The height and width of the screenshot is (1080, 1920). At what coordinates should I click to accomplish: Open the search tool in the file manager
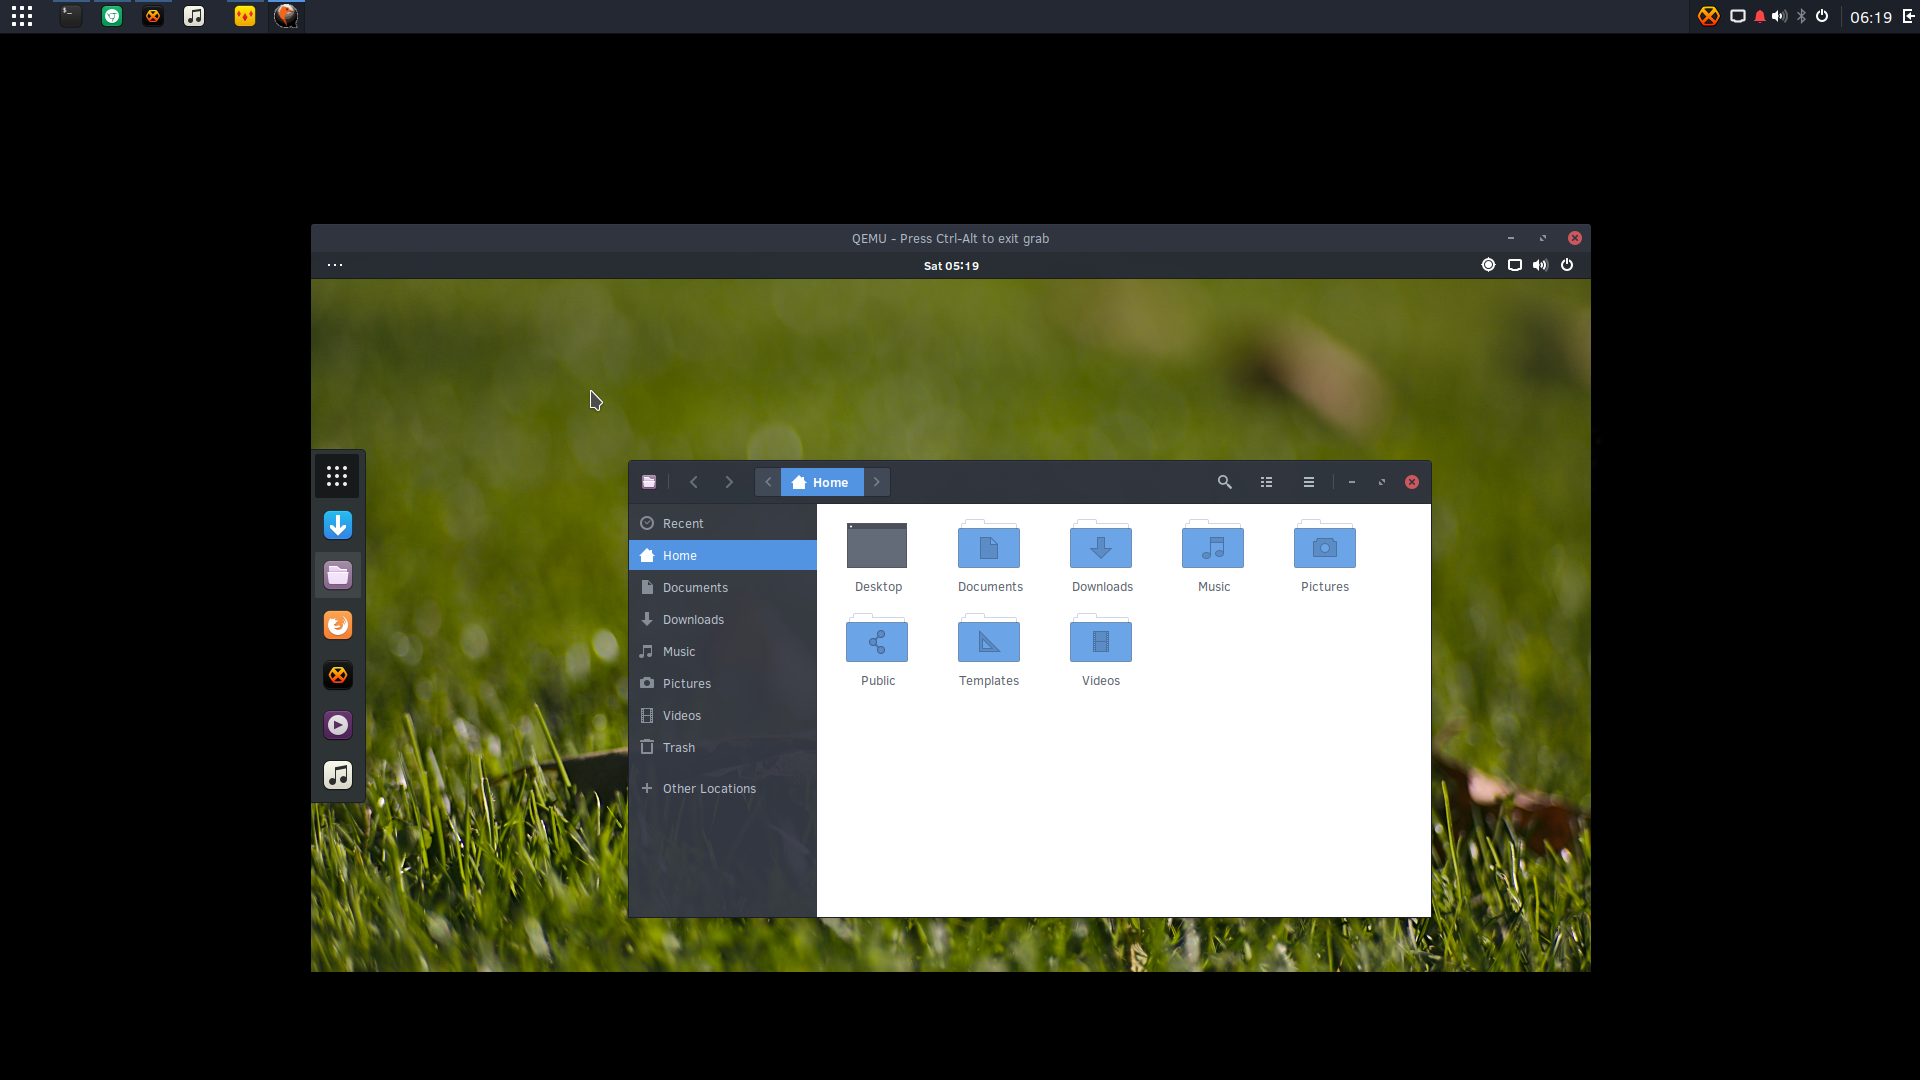tap(1224, 482)
